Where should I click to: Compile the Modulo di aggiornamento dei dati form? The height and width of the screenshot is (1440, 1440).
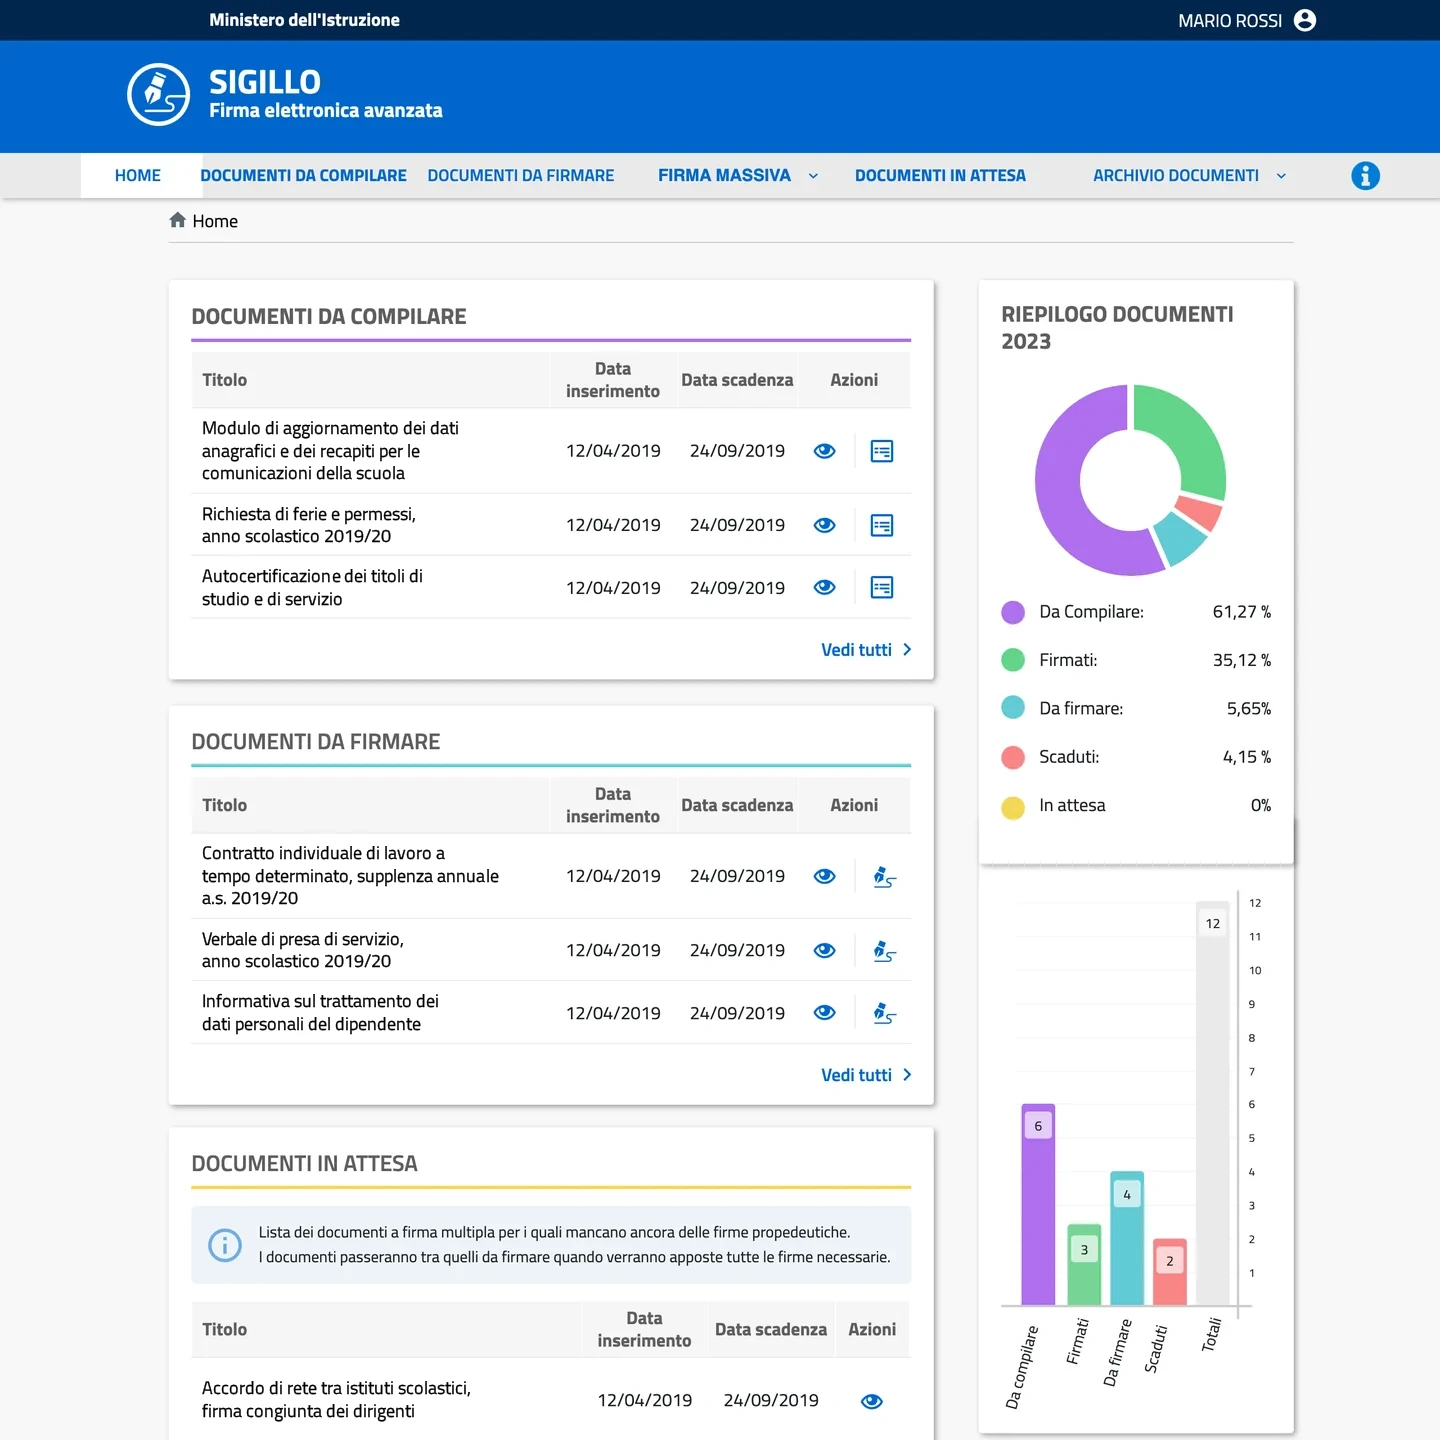pos(882,451)
